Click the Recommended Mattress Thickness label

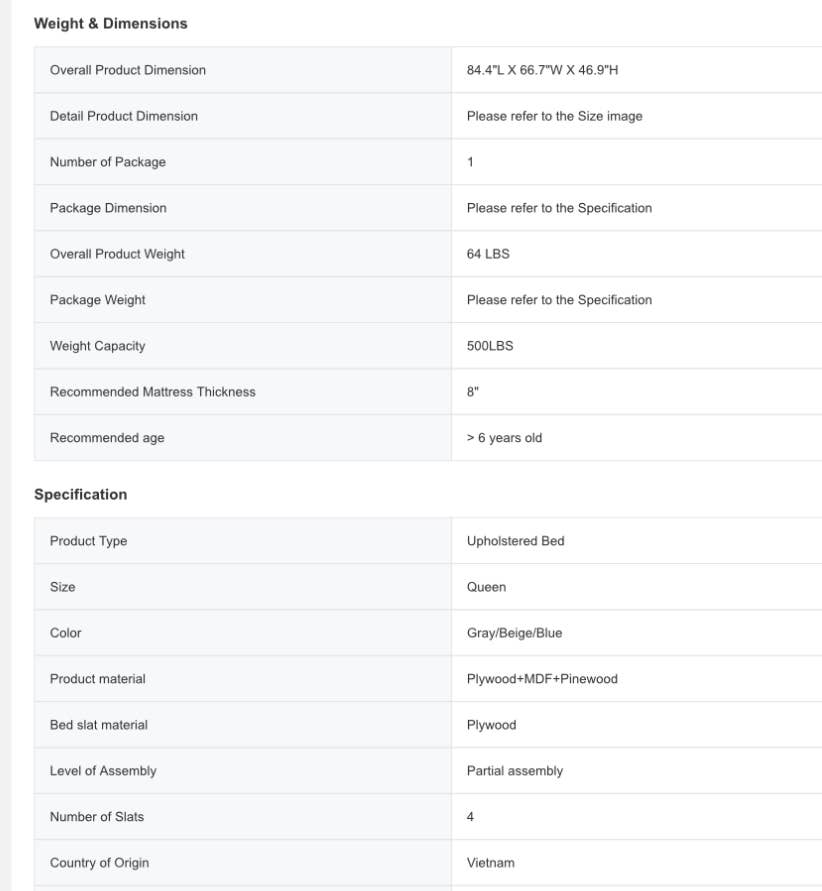pos(153,392)
